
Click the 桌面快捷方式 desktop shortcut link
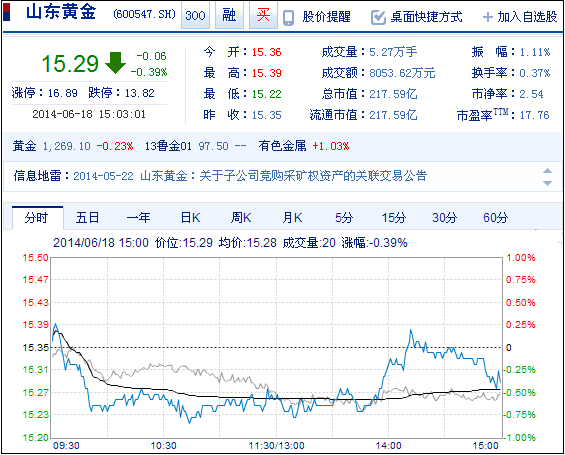pos(426,17)
